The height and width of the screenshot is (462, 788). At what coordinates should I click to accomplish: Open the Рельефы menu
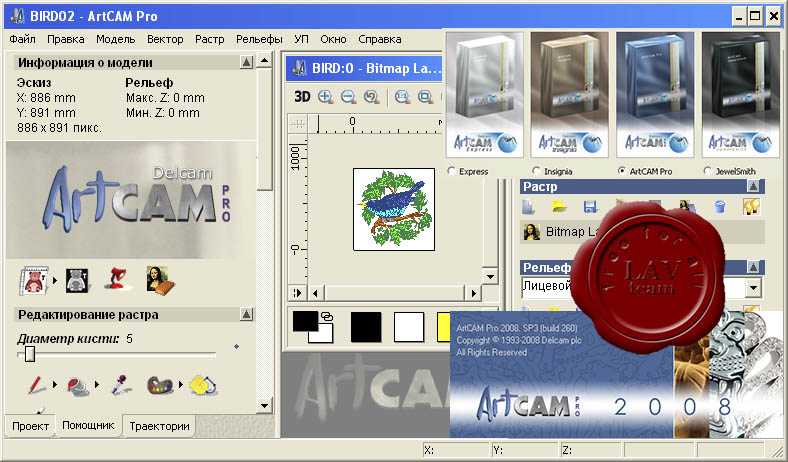point(259,39)
